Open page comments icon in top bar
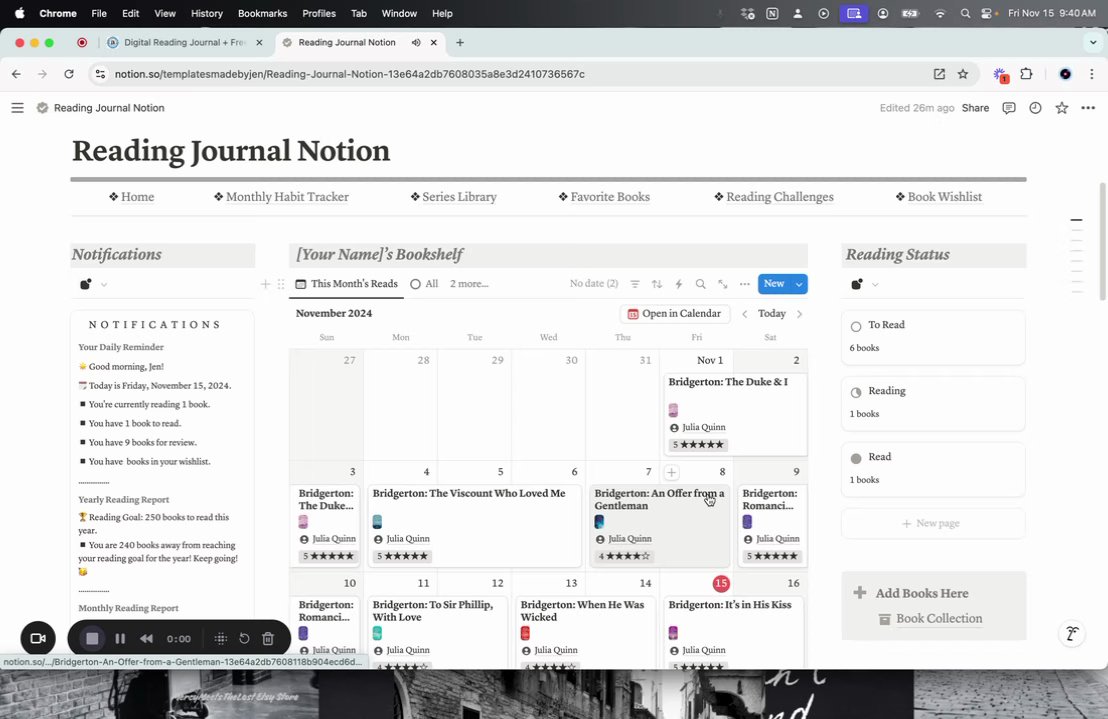 coord(1008,108)
